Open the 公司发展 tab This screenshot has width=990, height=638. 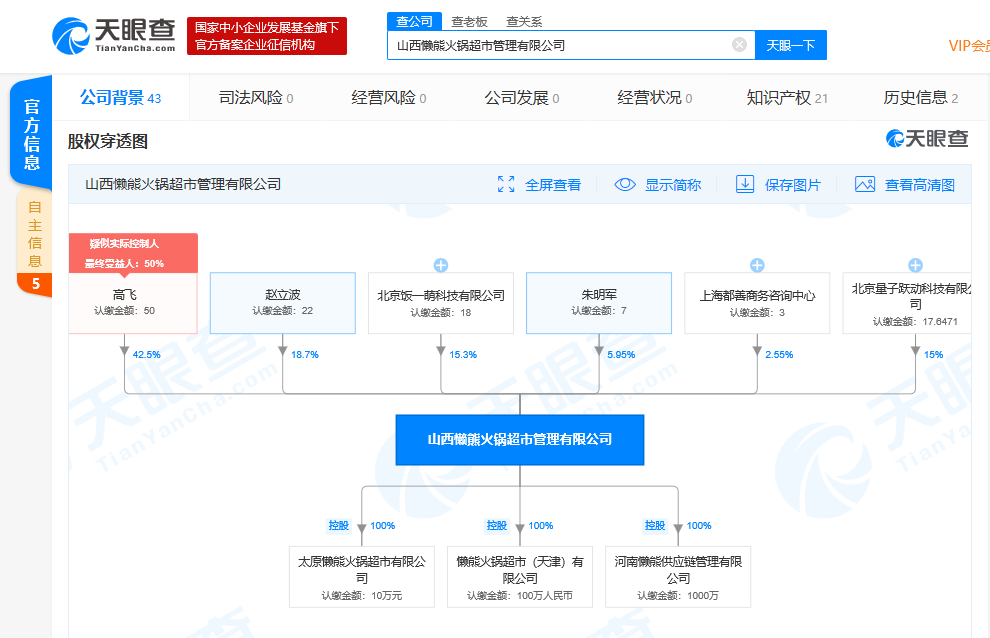(522, 98)
